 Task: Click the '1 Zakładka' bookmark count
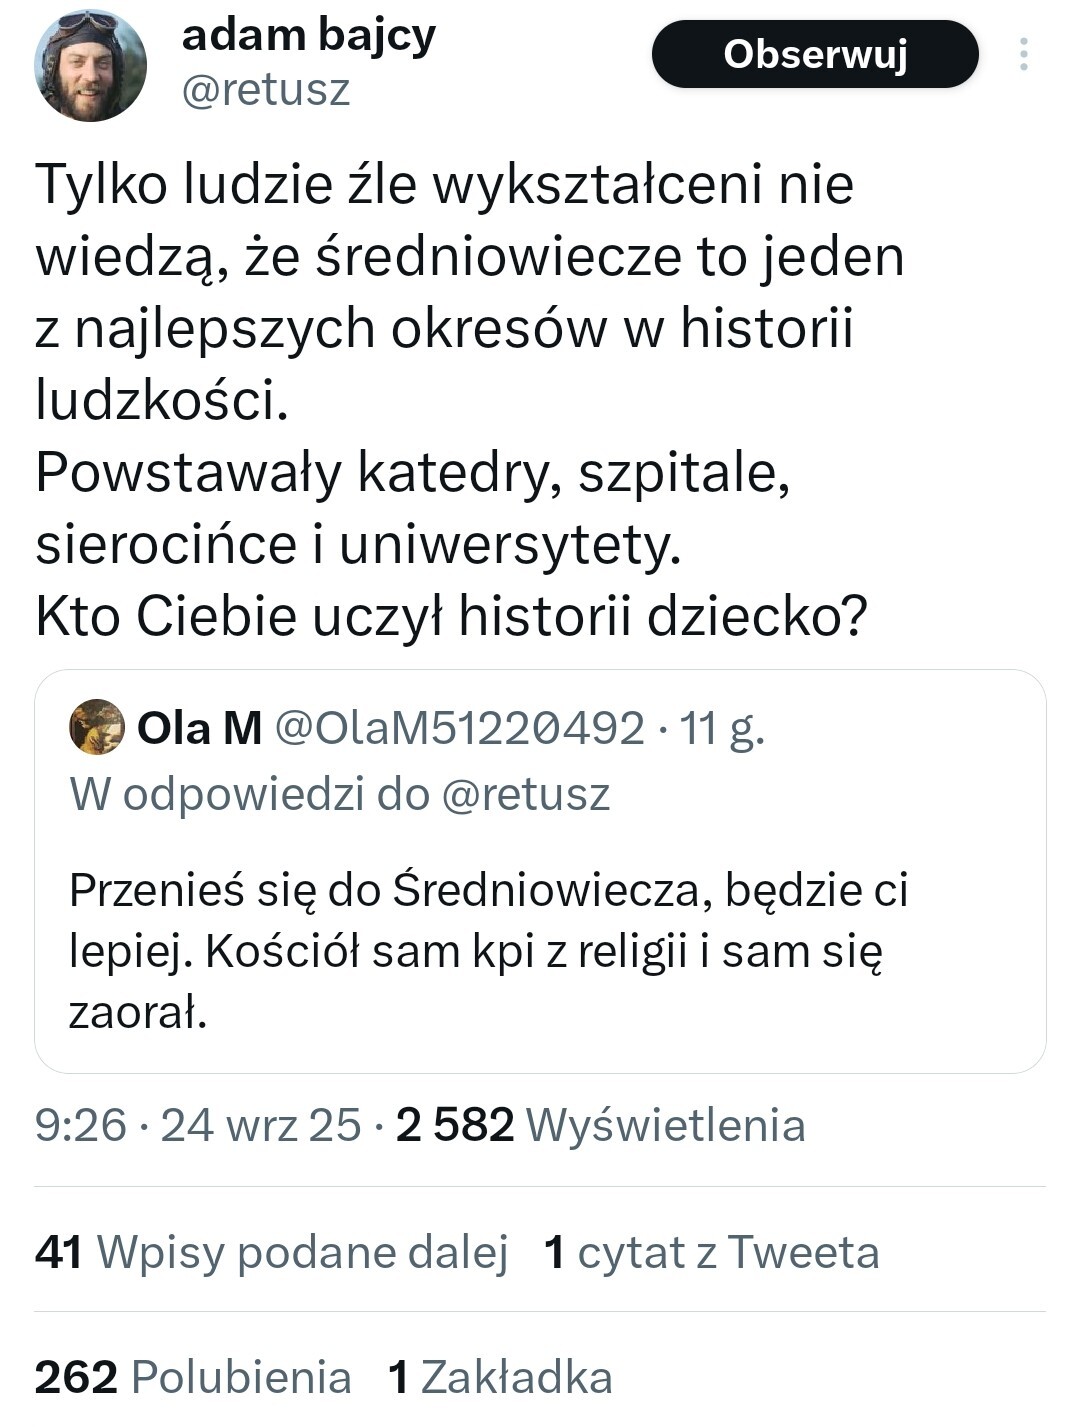pos(499,1377)
